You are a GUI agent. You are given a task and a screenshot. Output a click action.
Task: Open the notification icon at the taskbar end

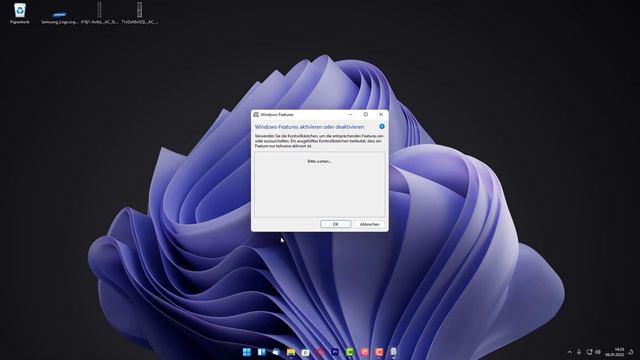(631, 352)
